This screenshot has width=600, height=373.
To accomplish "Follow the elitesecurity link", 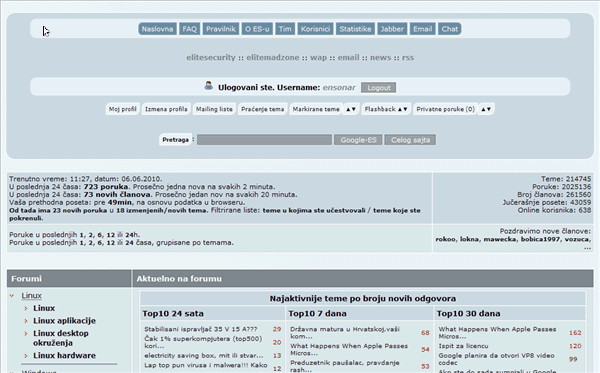I will click(211, 58).
